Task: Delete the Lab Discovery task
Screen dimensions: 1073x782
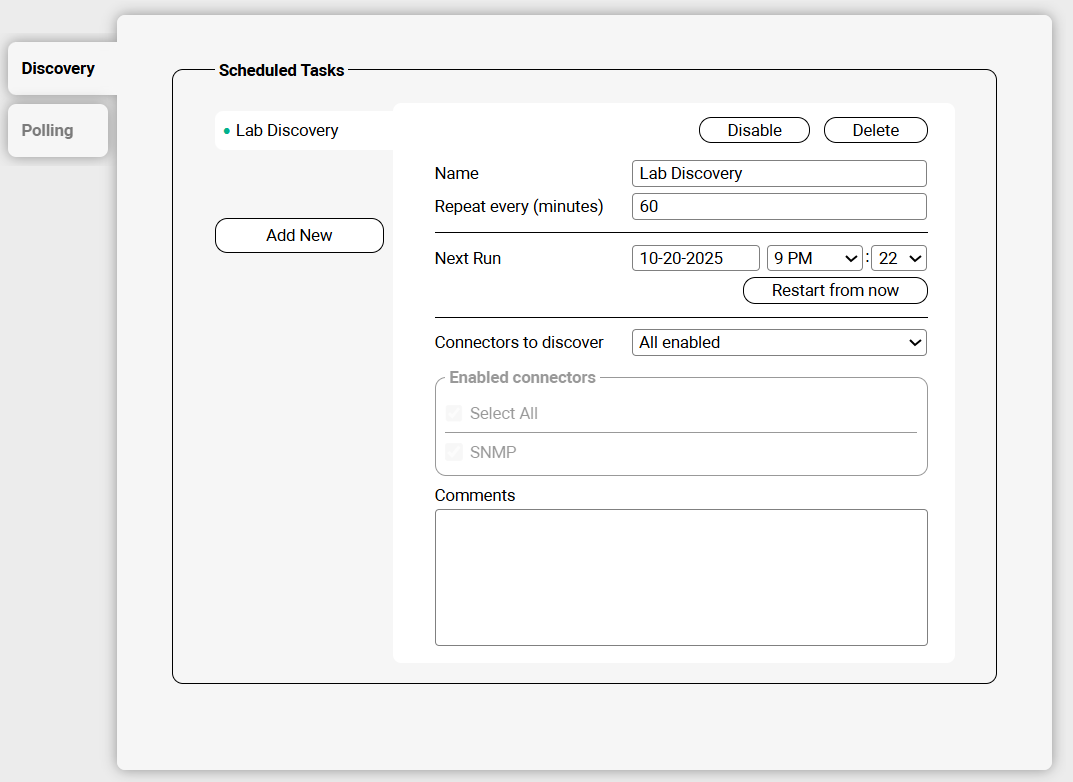Action: point(875,131)
